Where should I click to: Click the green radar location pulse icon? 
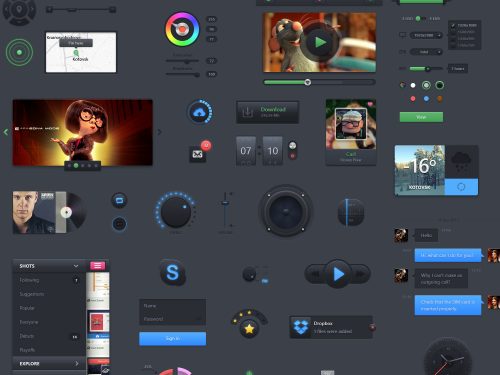(x=19, y=52)
